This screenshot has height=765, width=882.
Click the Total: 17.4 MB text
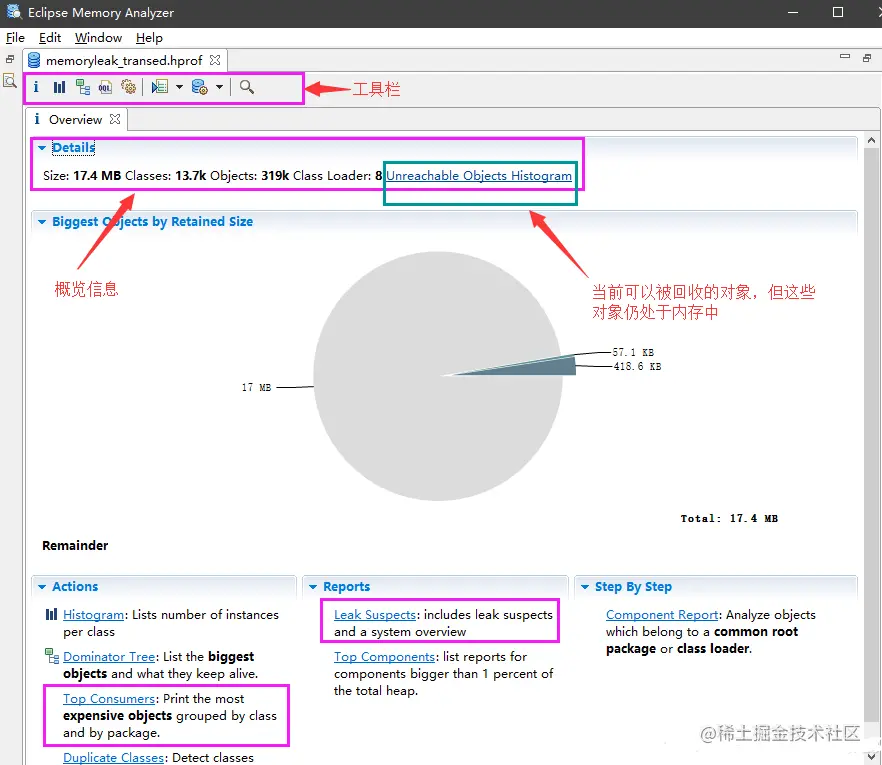tap(729, 518)
